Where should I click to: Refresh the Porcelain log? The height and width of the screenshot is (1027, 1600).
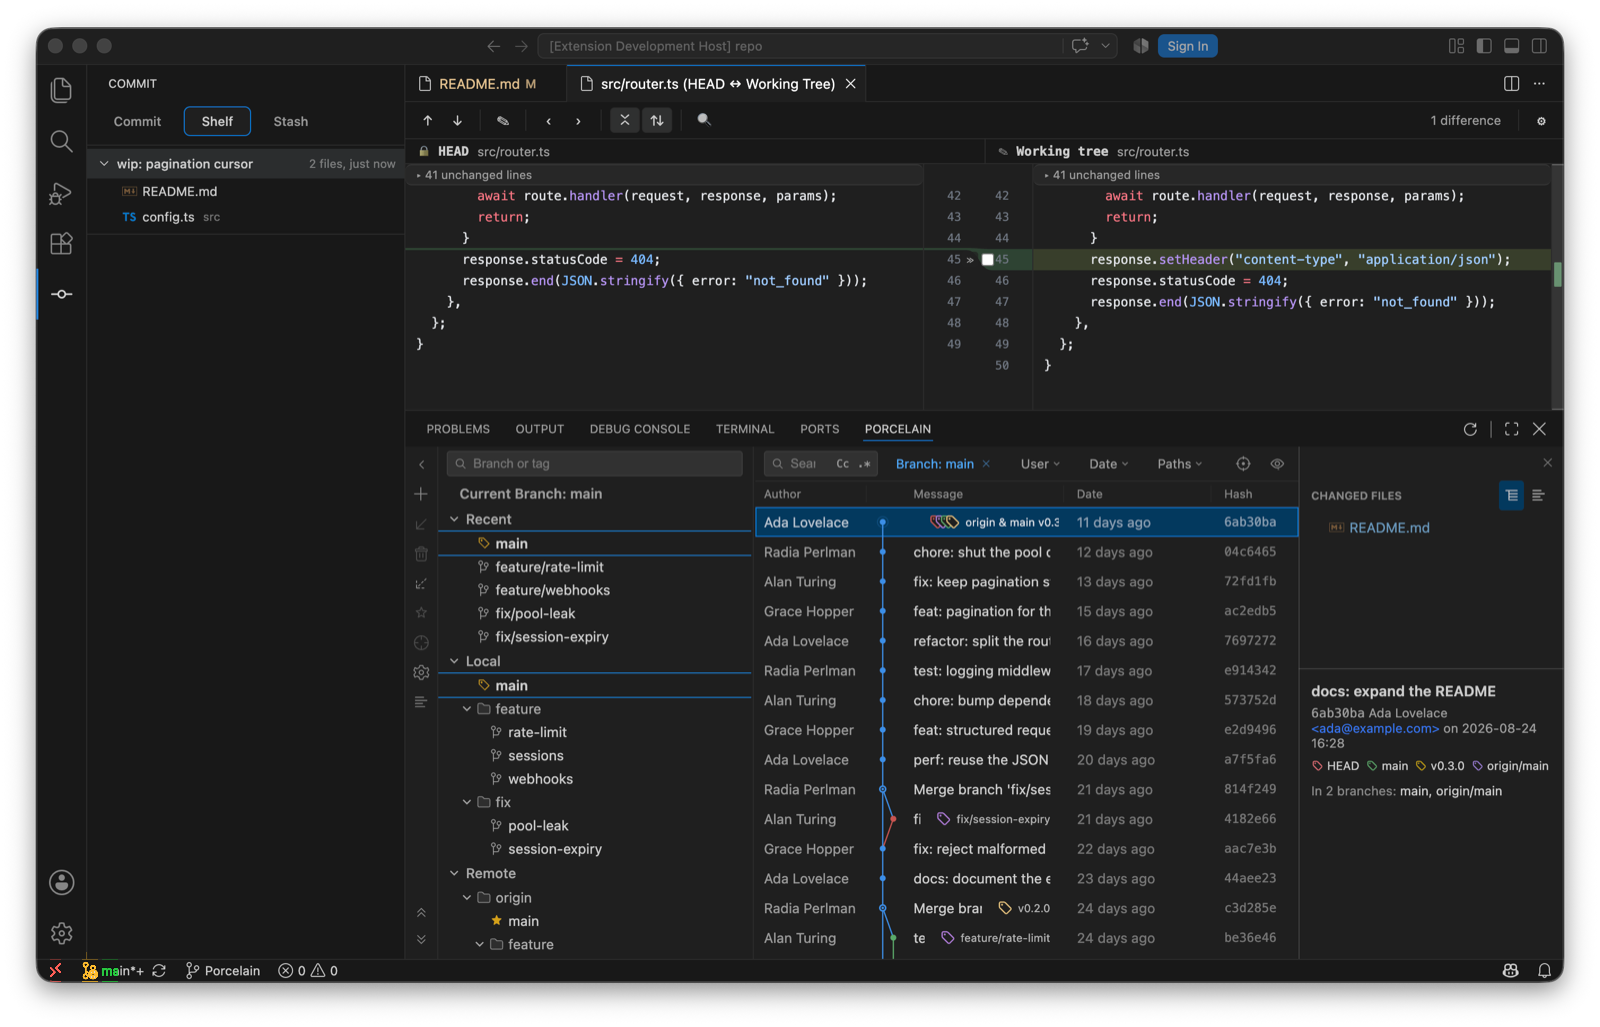(x=1470, y=429)
